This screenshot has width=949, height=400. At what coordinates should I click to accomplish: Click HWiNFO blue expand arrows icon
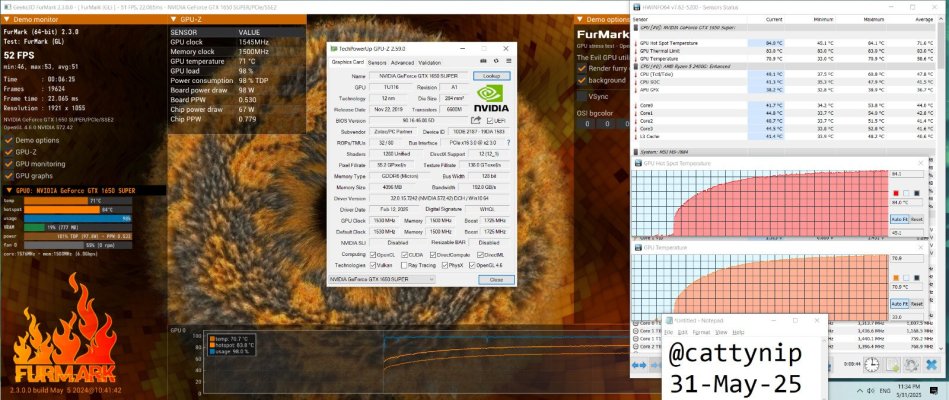click(639, 365)
